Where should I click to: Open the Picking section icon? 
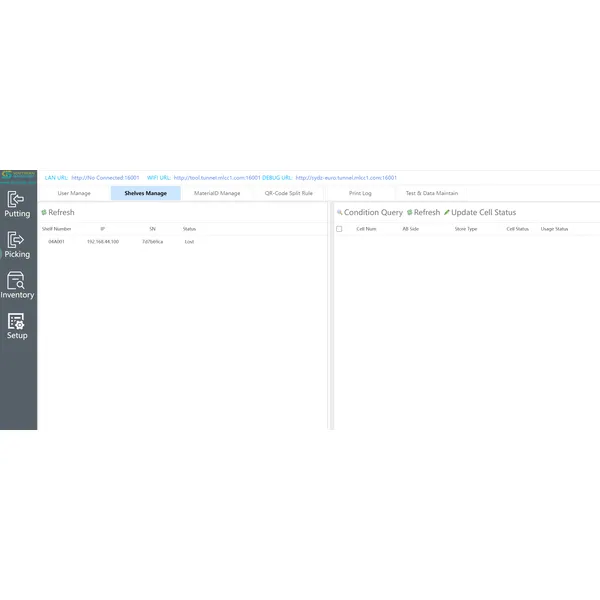coord(17,241)
